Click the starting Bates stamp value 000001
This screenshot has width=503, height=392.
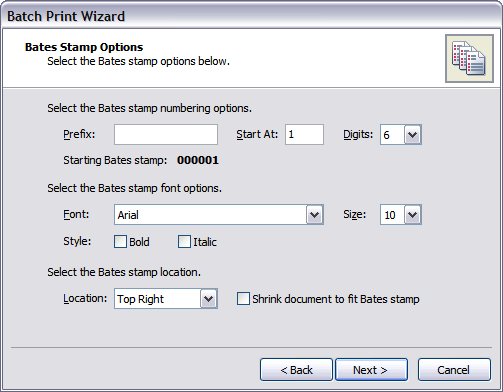(198, 160)
